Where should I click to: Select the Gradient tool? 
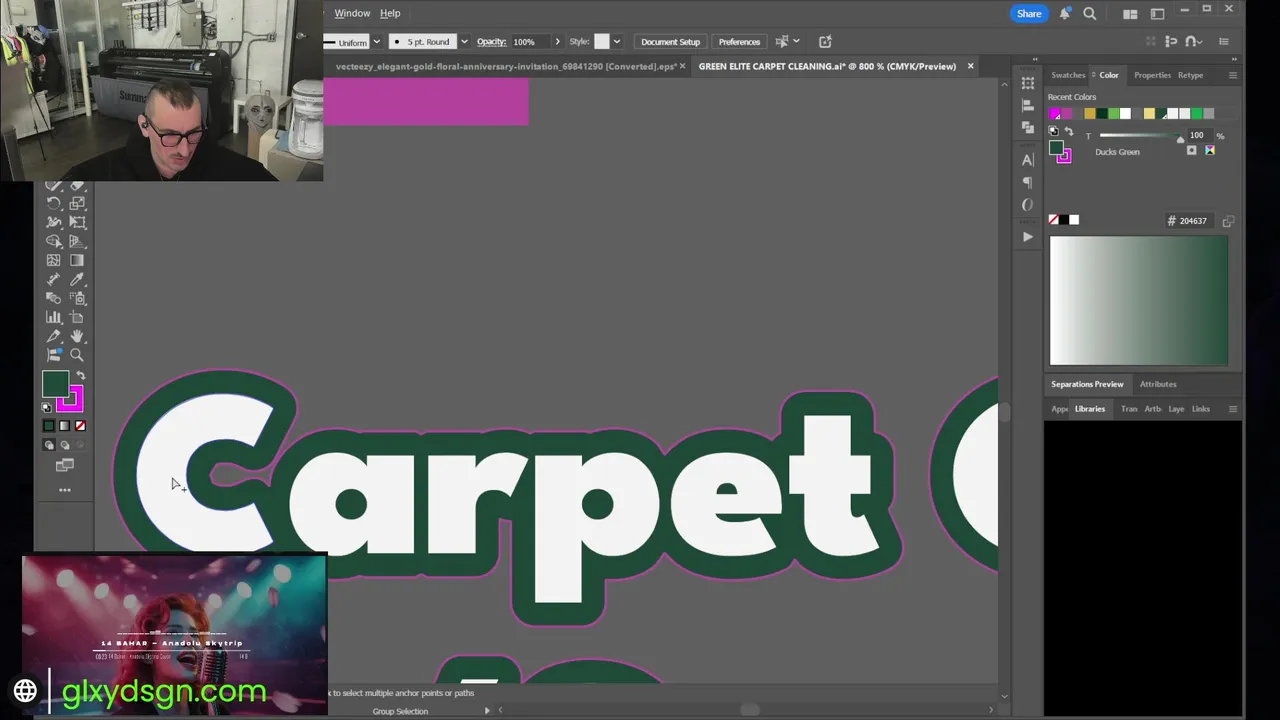77,260
